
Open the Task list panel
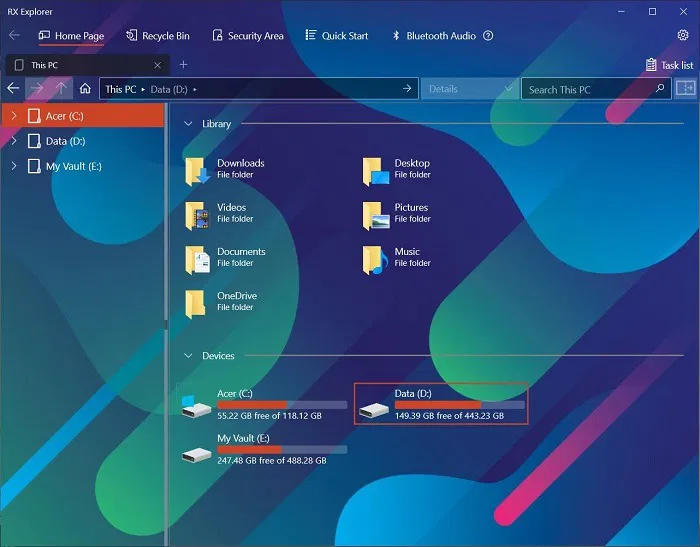click(x=670, y=65)
